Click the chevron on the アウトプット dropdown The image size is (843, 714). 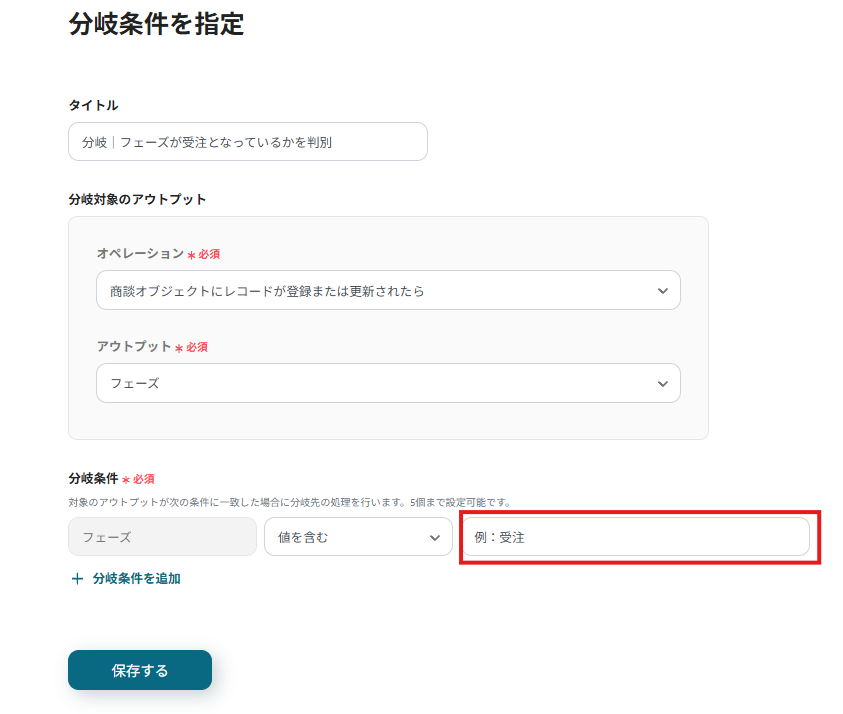662,383
